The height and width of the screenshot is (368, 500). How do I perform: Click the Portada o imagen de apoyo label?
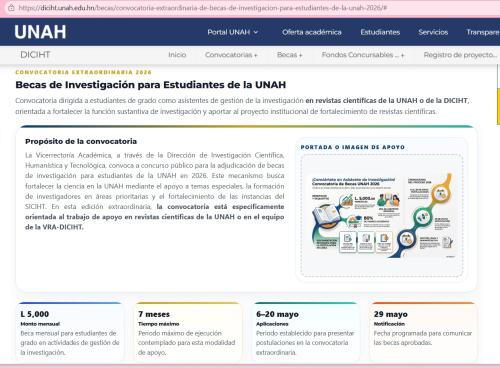353,147
